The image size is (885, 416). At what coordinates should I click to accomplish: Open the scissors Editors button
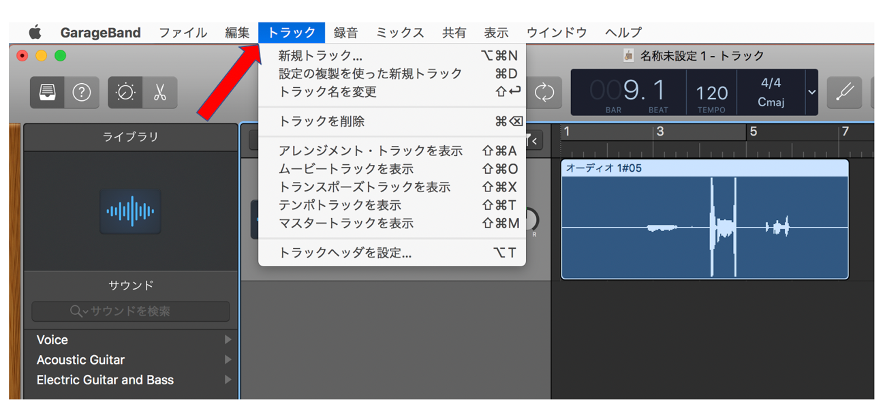click(x=160, y=93)
